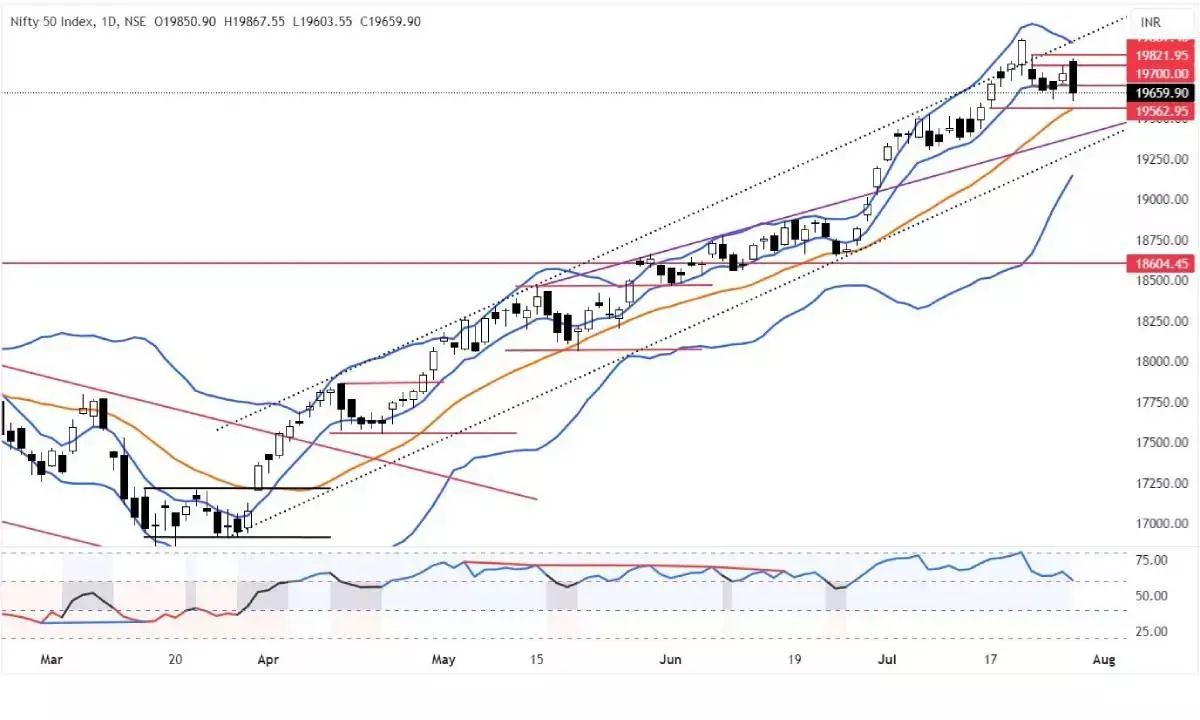
Task: Click 'Mar' on the date axis
Action: (51, 660)
